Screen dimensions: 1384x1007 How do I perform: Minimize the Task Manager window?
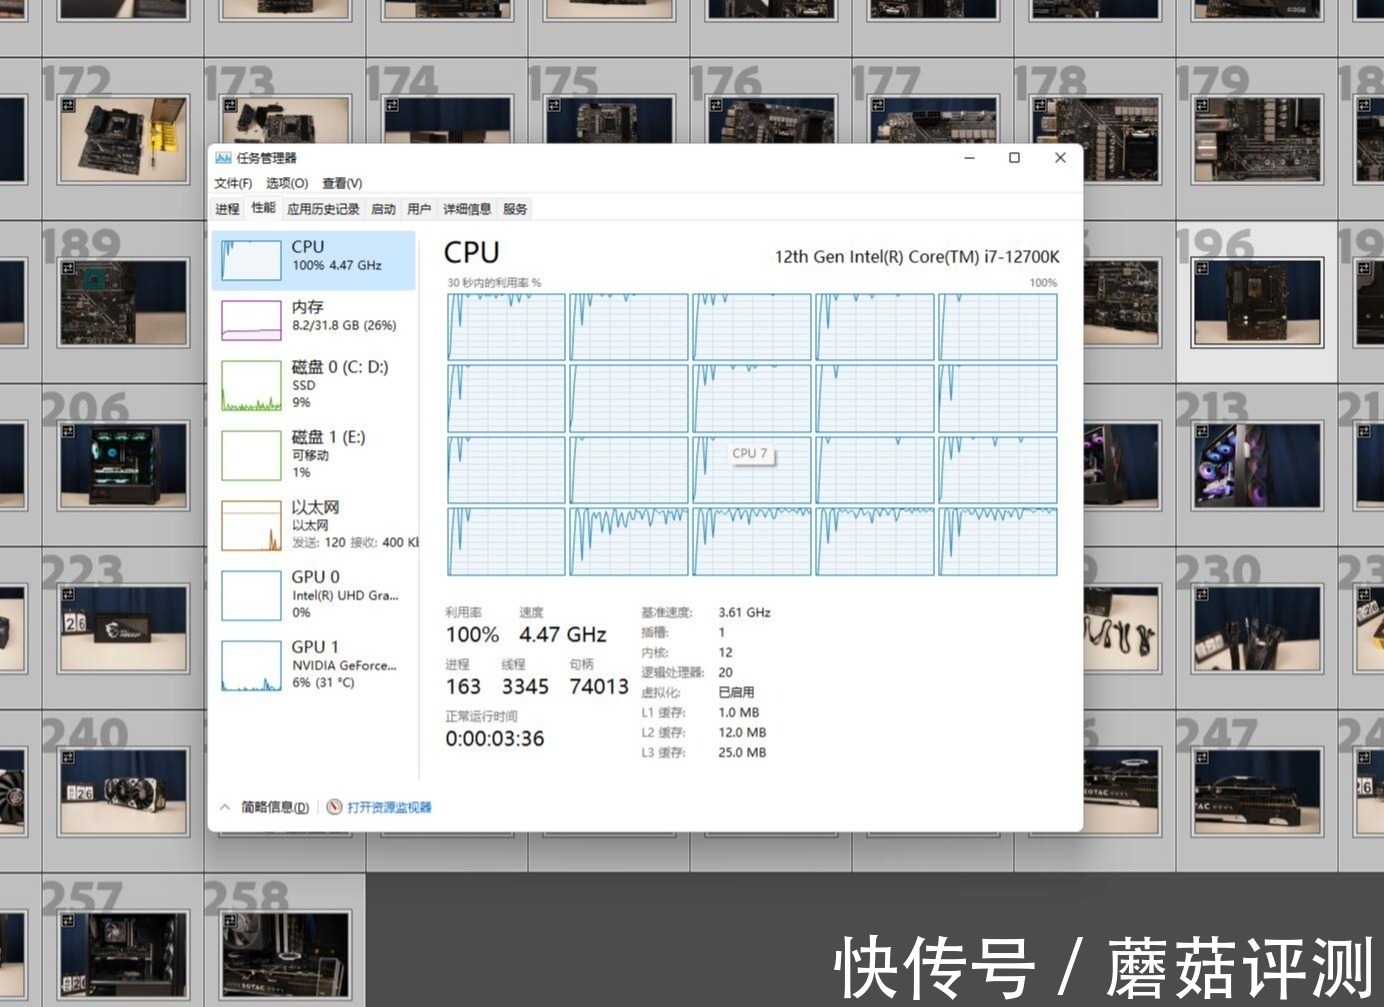point(969,158)
